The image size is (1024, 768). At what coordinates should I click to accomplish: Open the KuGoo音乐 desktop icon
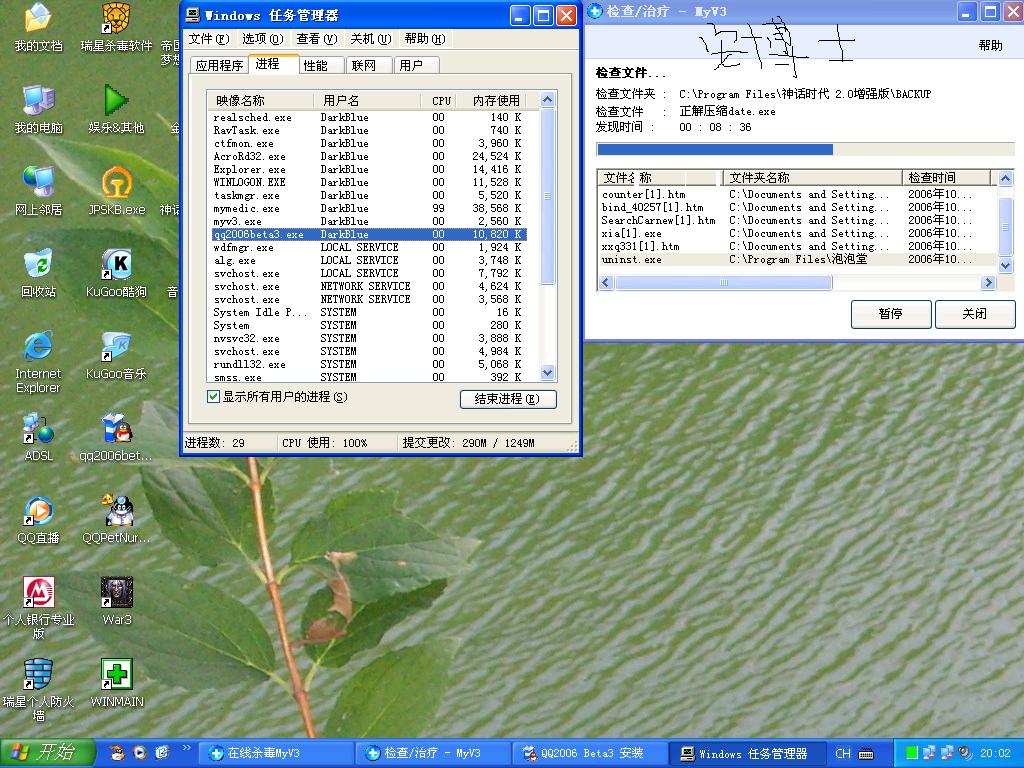[117, 348]
